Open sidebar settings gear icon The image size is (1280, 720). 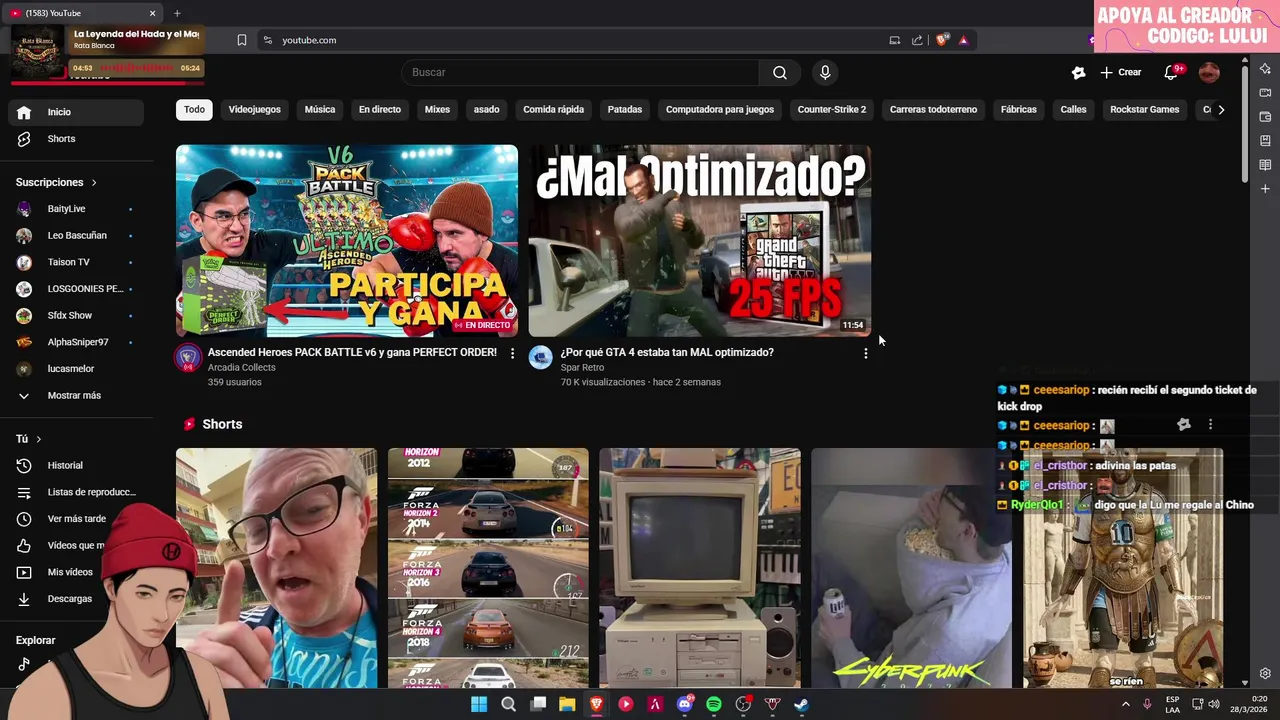[x=1265, y=674]
